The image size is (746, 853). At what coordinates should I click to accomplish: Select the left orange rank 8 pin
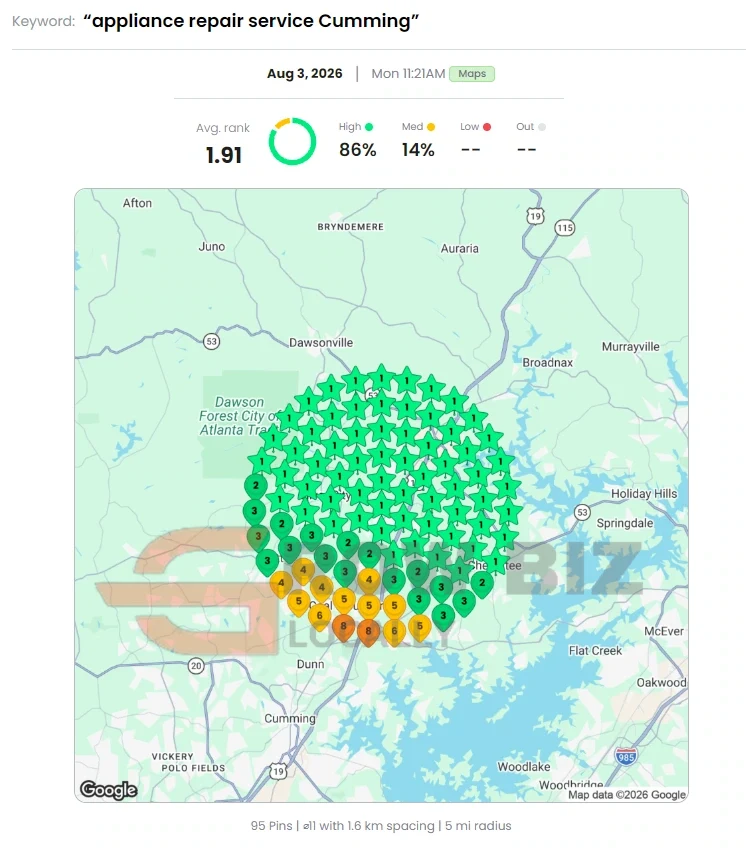coord(343,627)
